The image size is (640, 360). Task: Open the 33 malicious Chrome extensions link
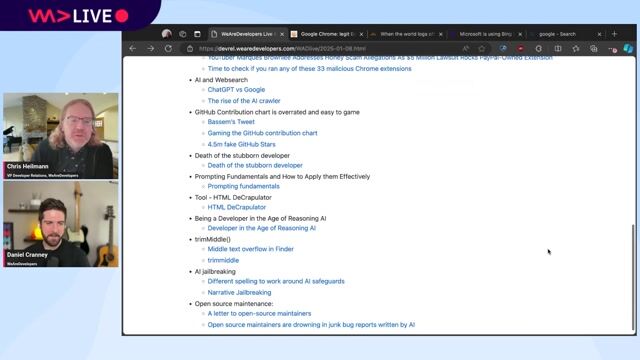(309, 69)
